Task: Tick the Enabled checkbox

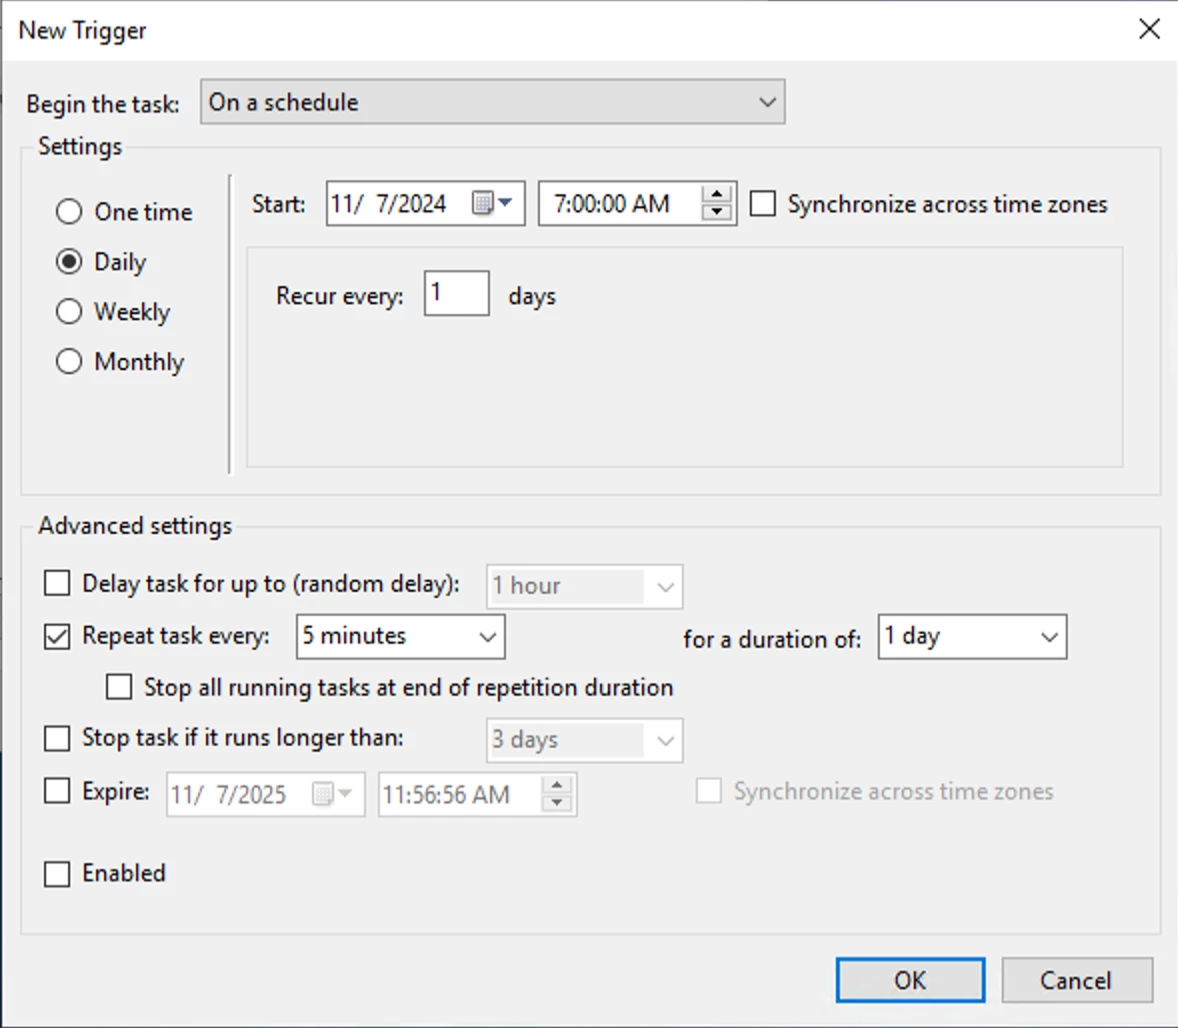Action: 57,874
